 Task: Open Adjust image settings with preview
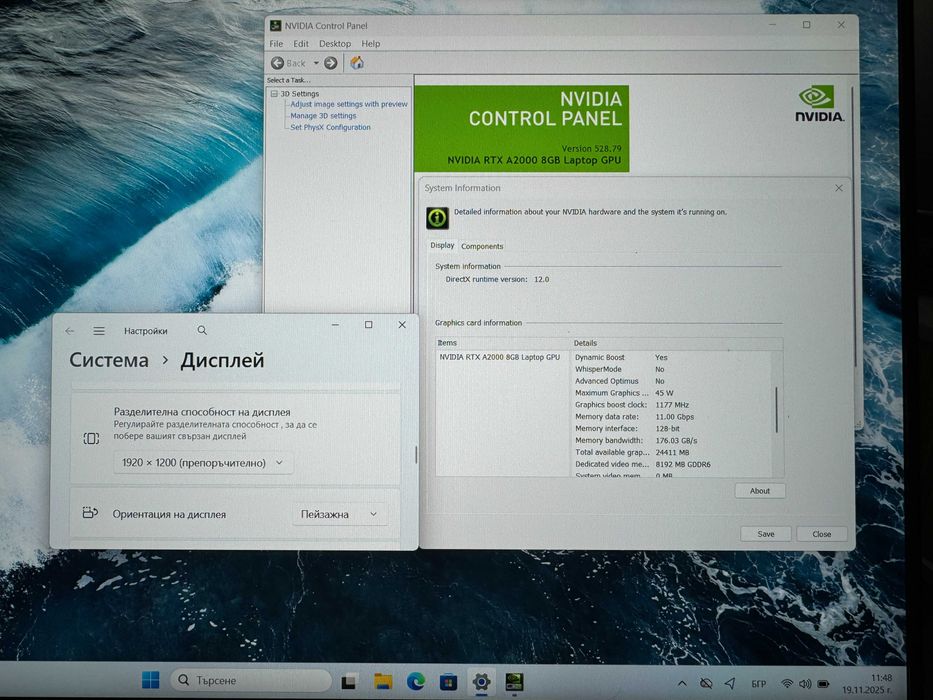(x=349, y=104)
